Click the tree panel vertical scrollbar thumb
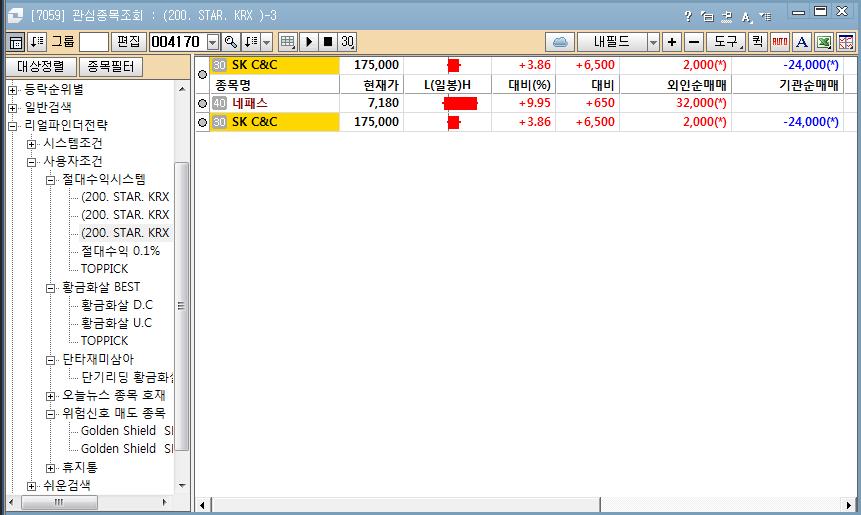Screen dimensions: 861x515 (182, 306)
